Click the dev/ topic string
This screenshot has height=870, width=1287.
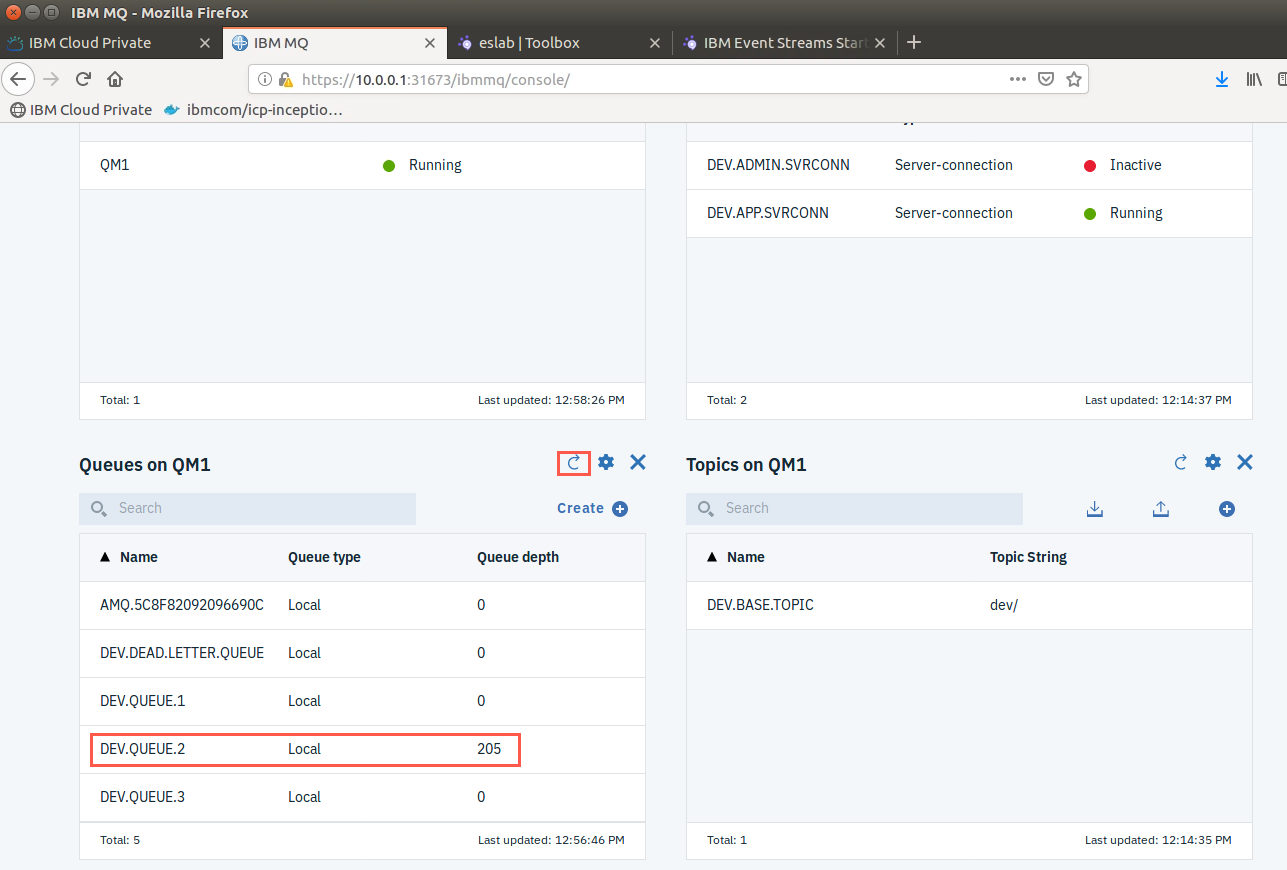point(1004,605)
